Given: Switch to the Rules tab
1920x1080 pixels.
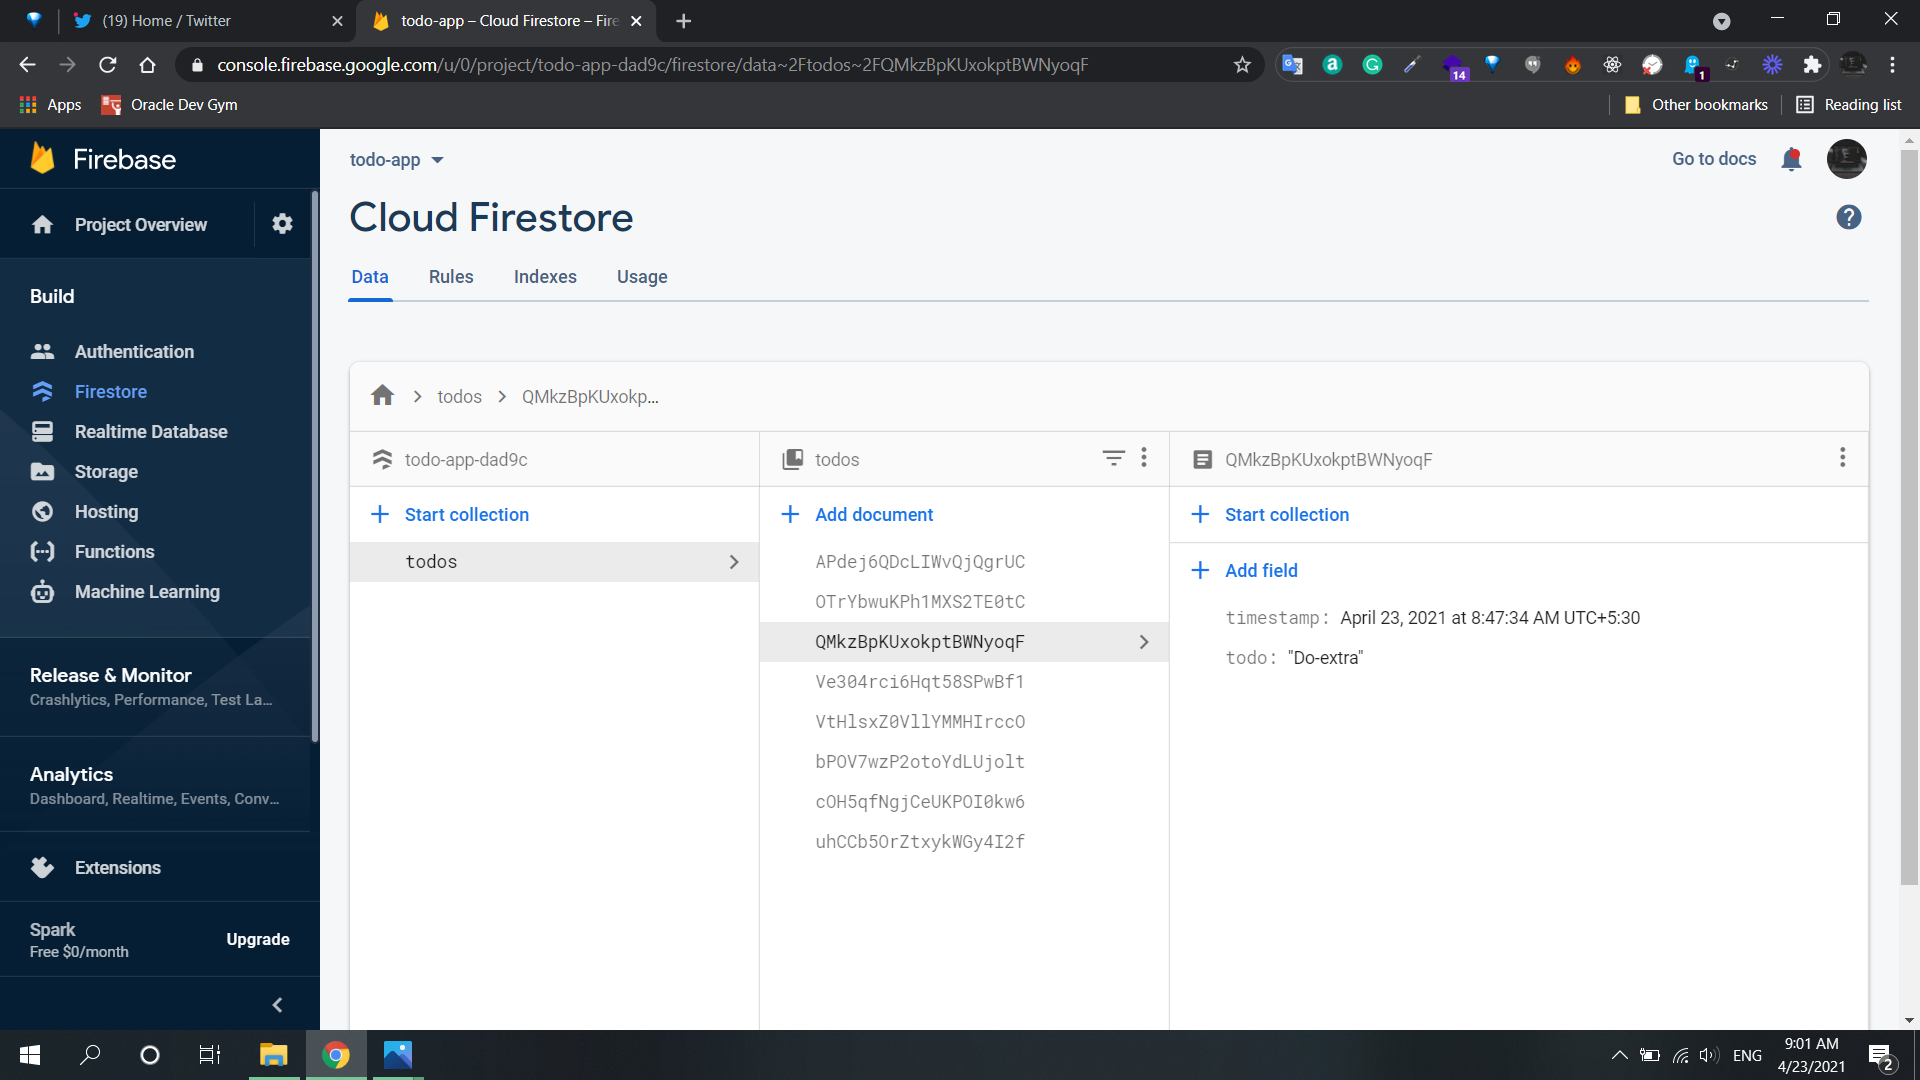Looking at the screenshot, I should (451, 277).
